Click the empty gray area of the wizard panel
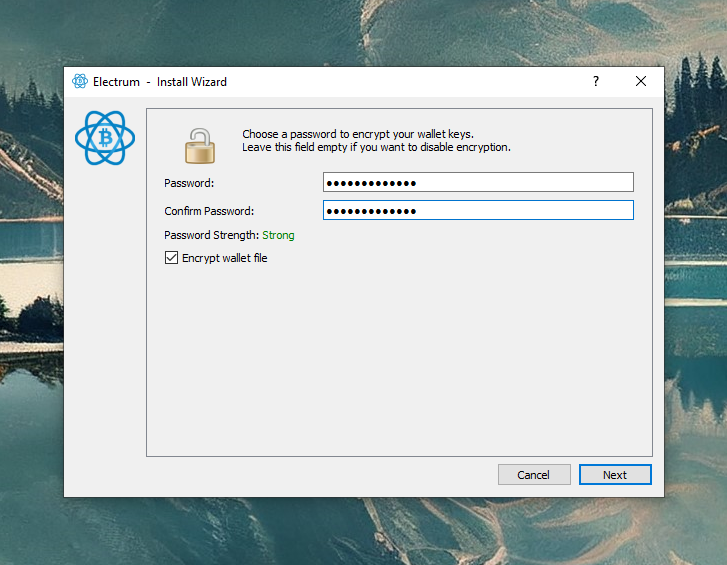 pyautogui.click(x=400, y=360)
